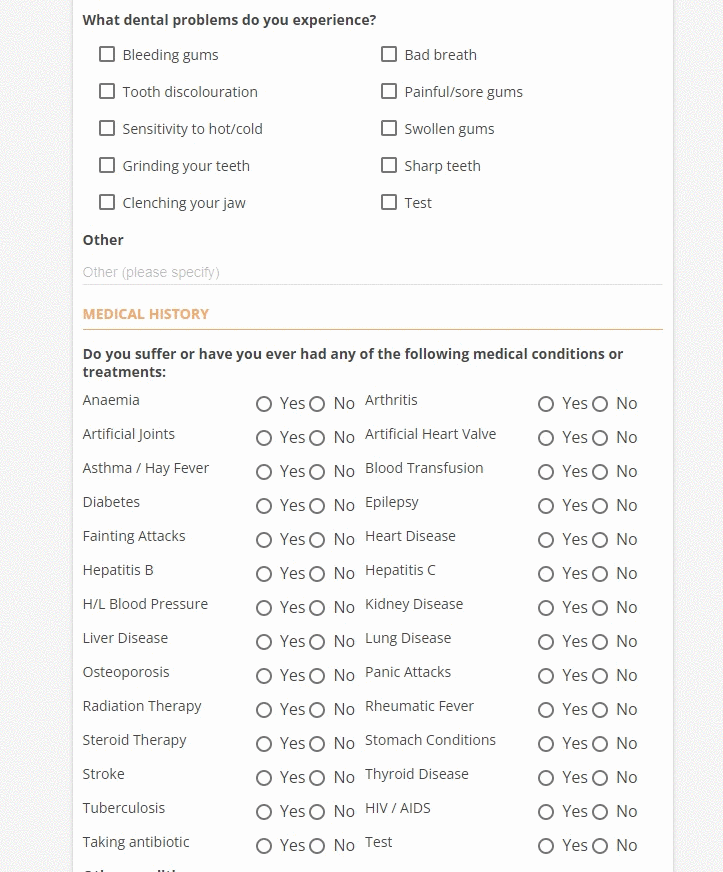Click the Other please specify text field
723x872 pixels.
coord(372,272)
